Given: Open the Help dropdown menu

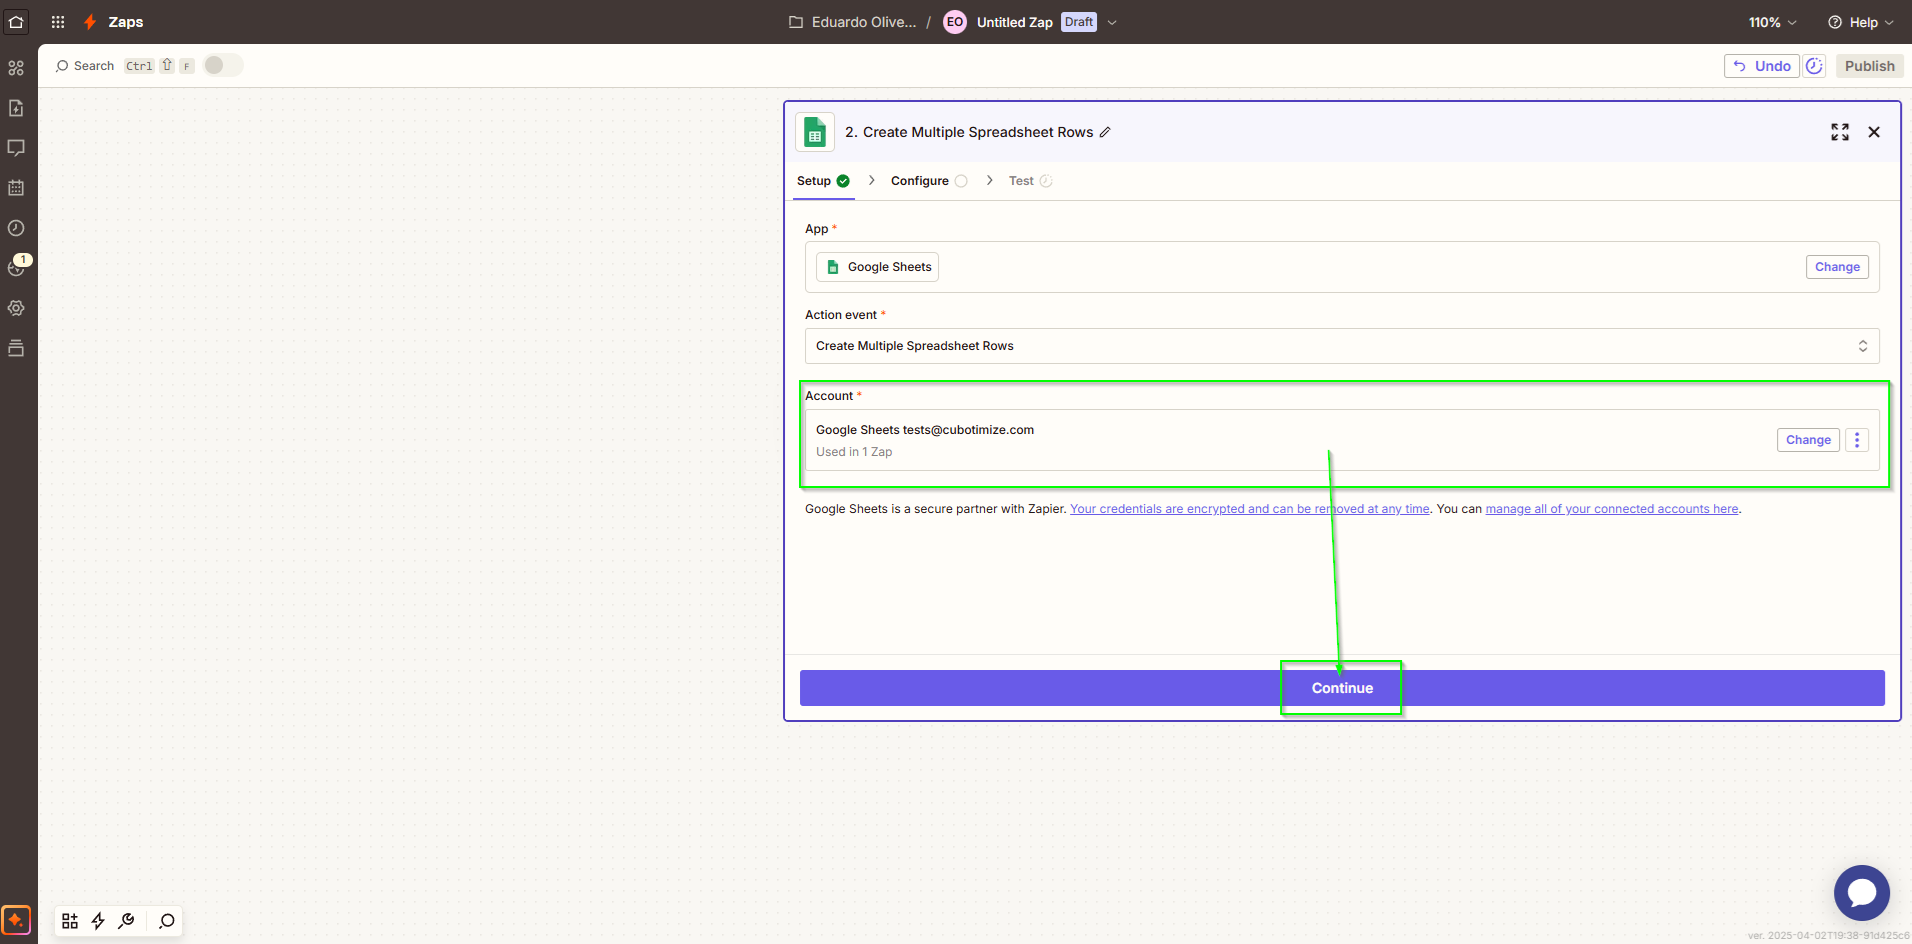Looking at the screenshot, I should [1860, 22].
